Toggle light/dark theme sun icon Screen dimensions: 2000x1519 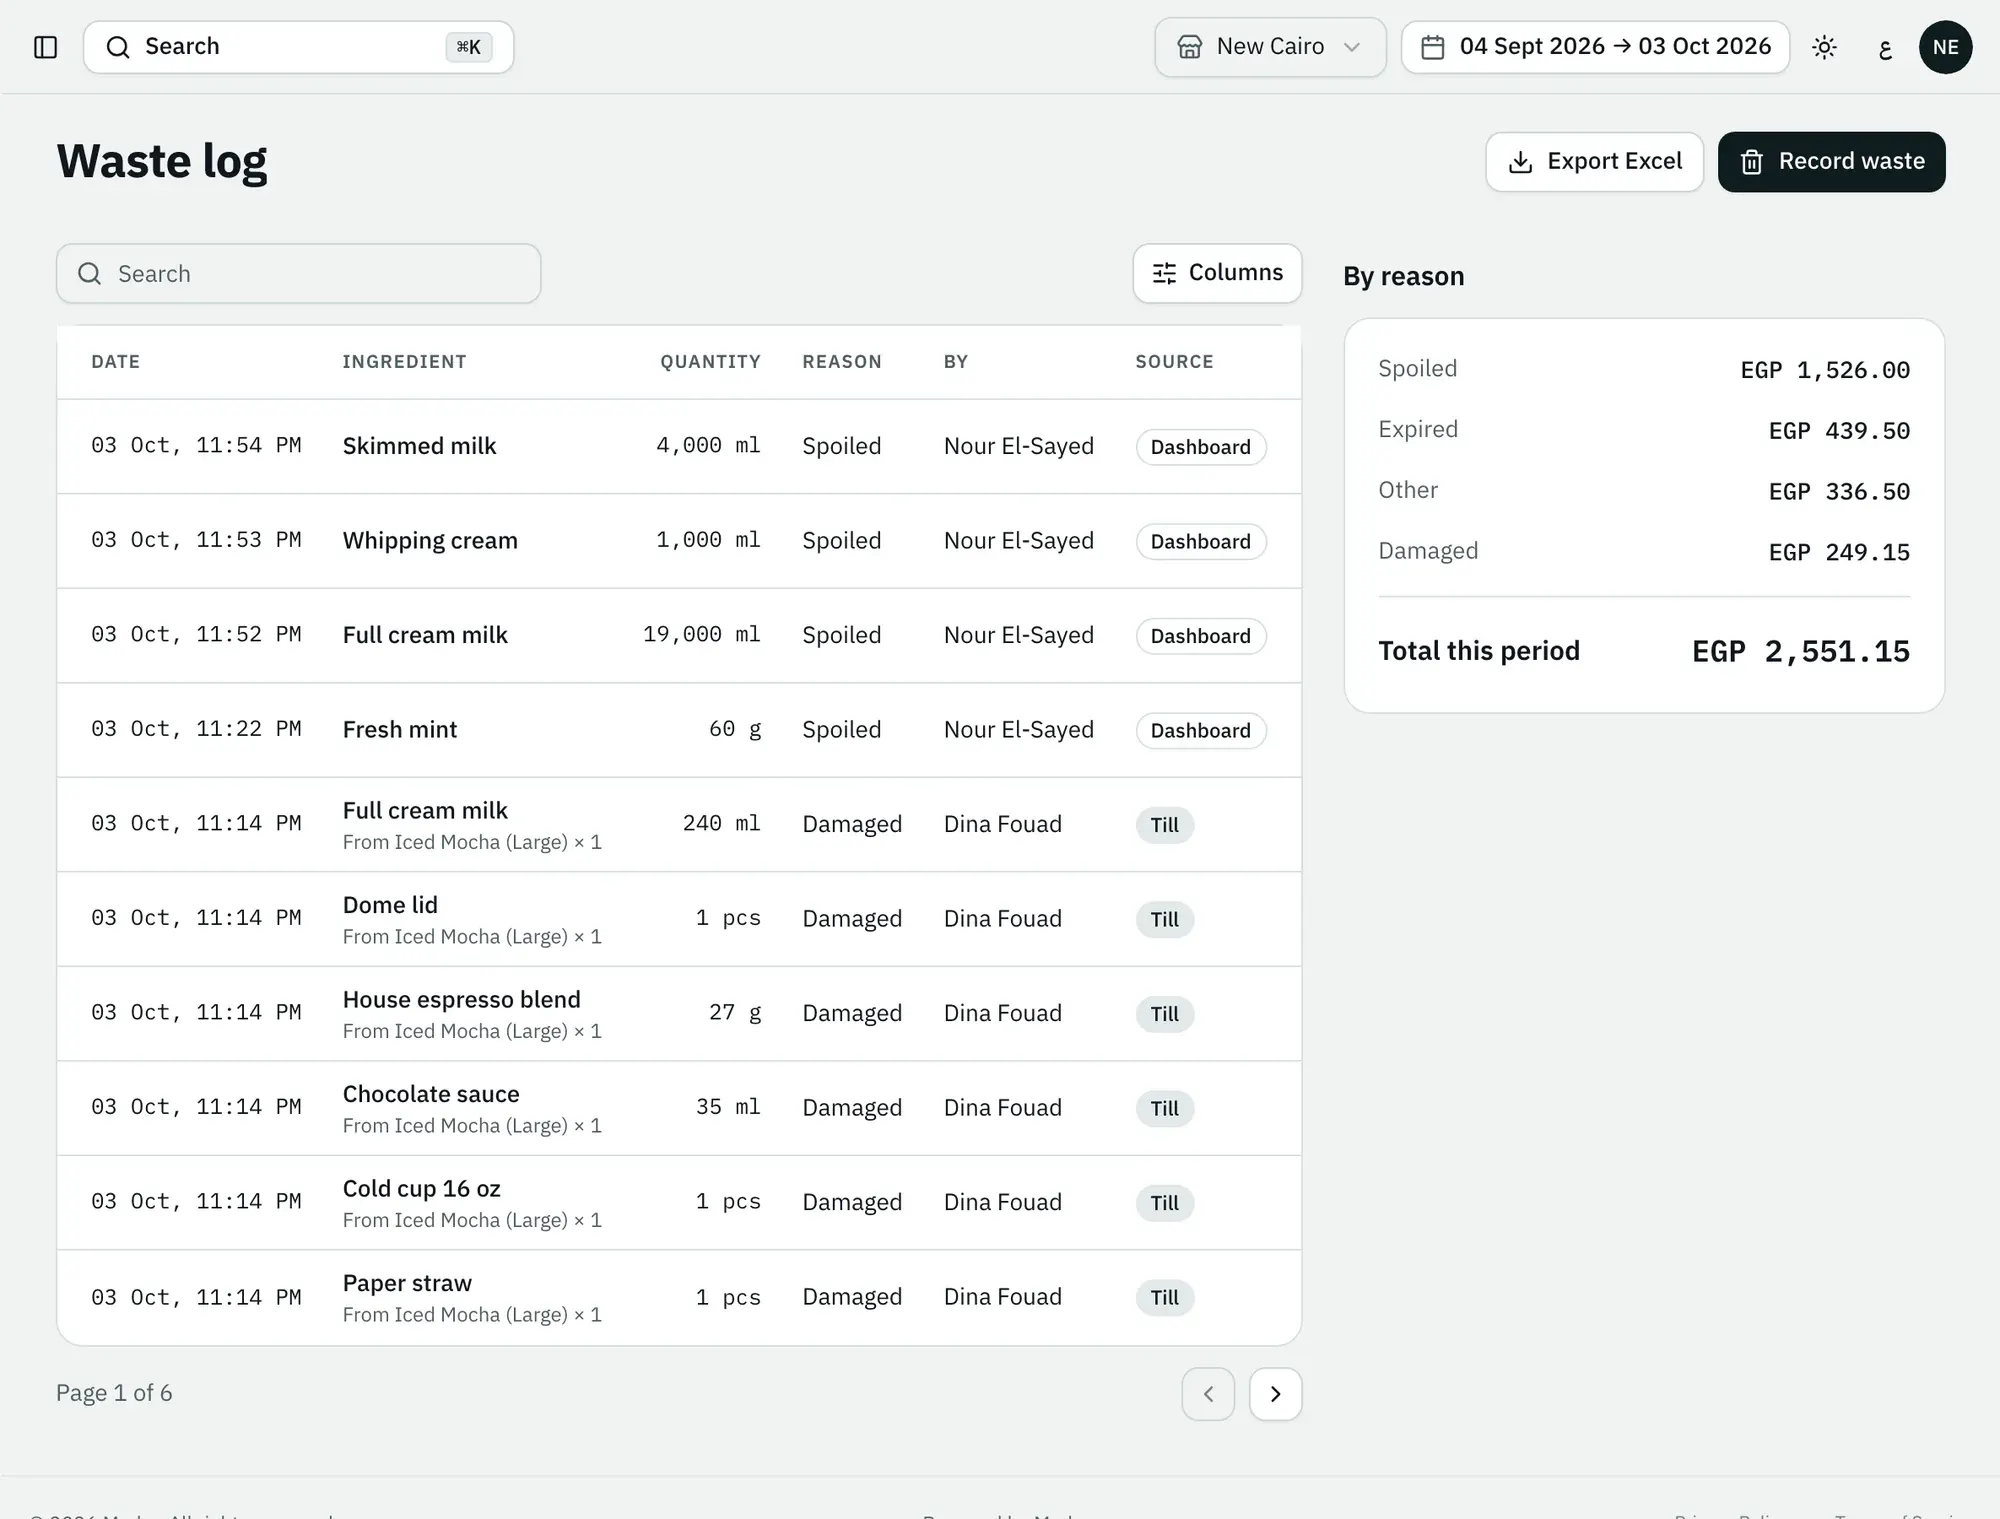click(x=1824, y=47)
